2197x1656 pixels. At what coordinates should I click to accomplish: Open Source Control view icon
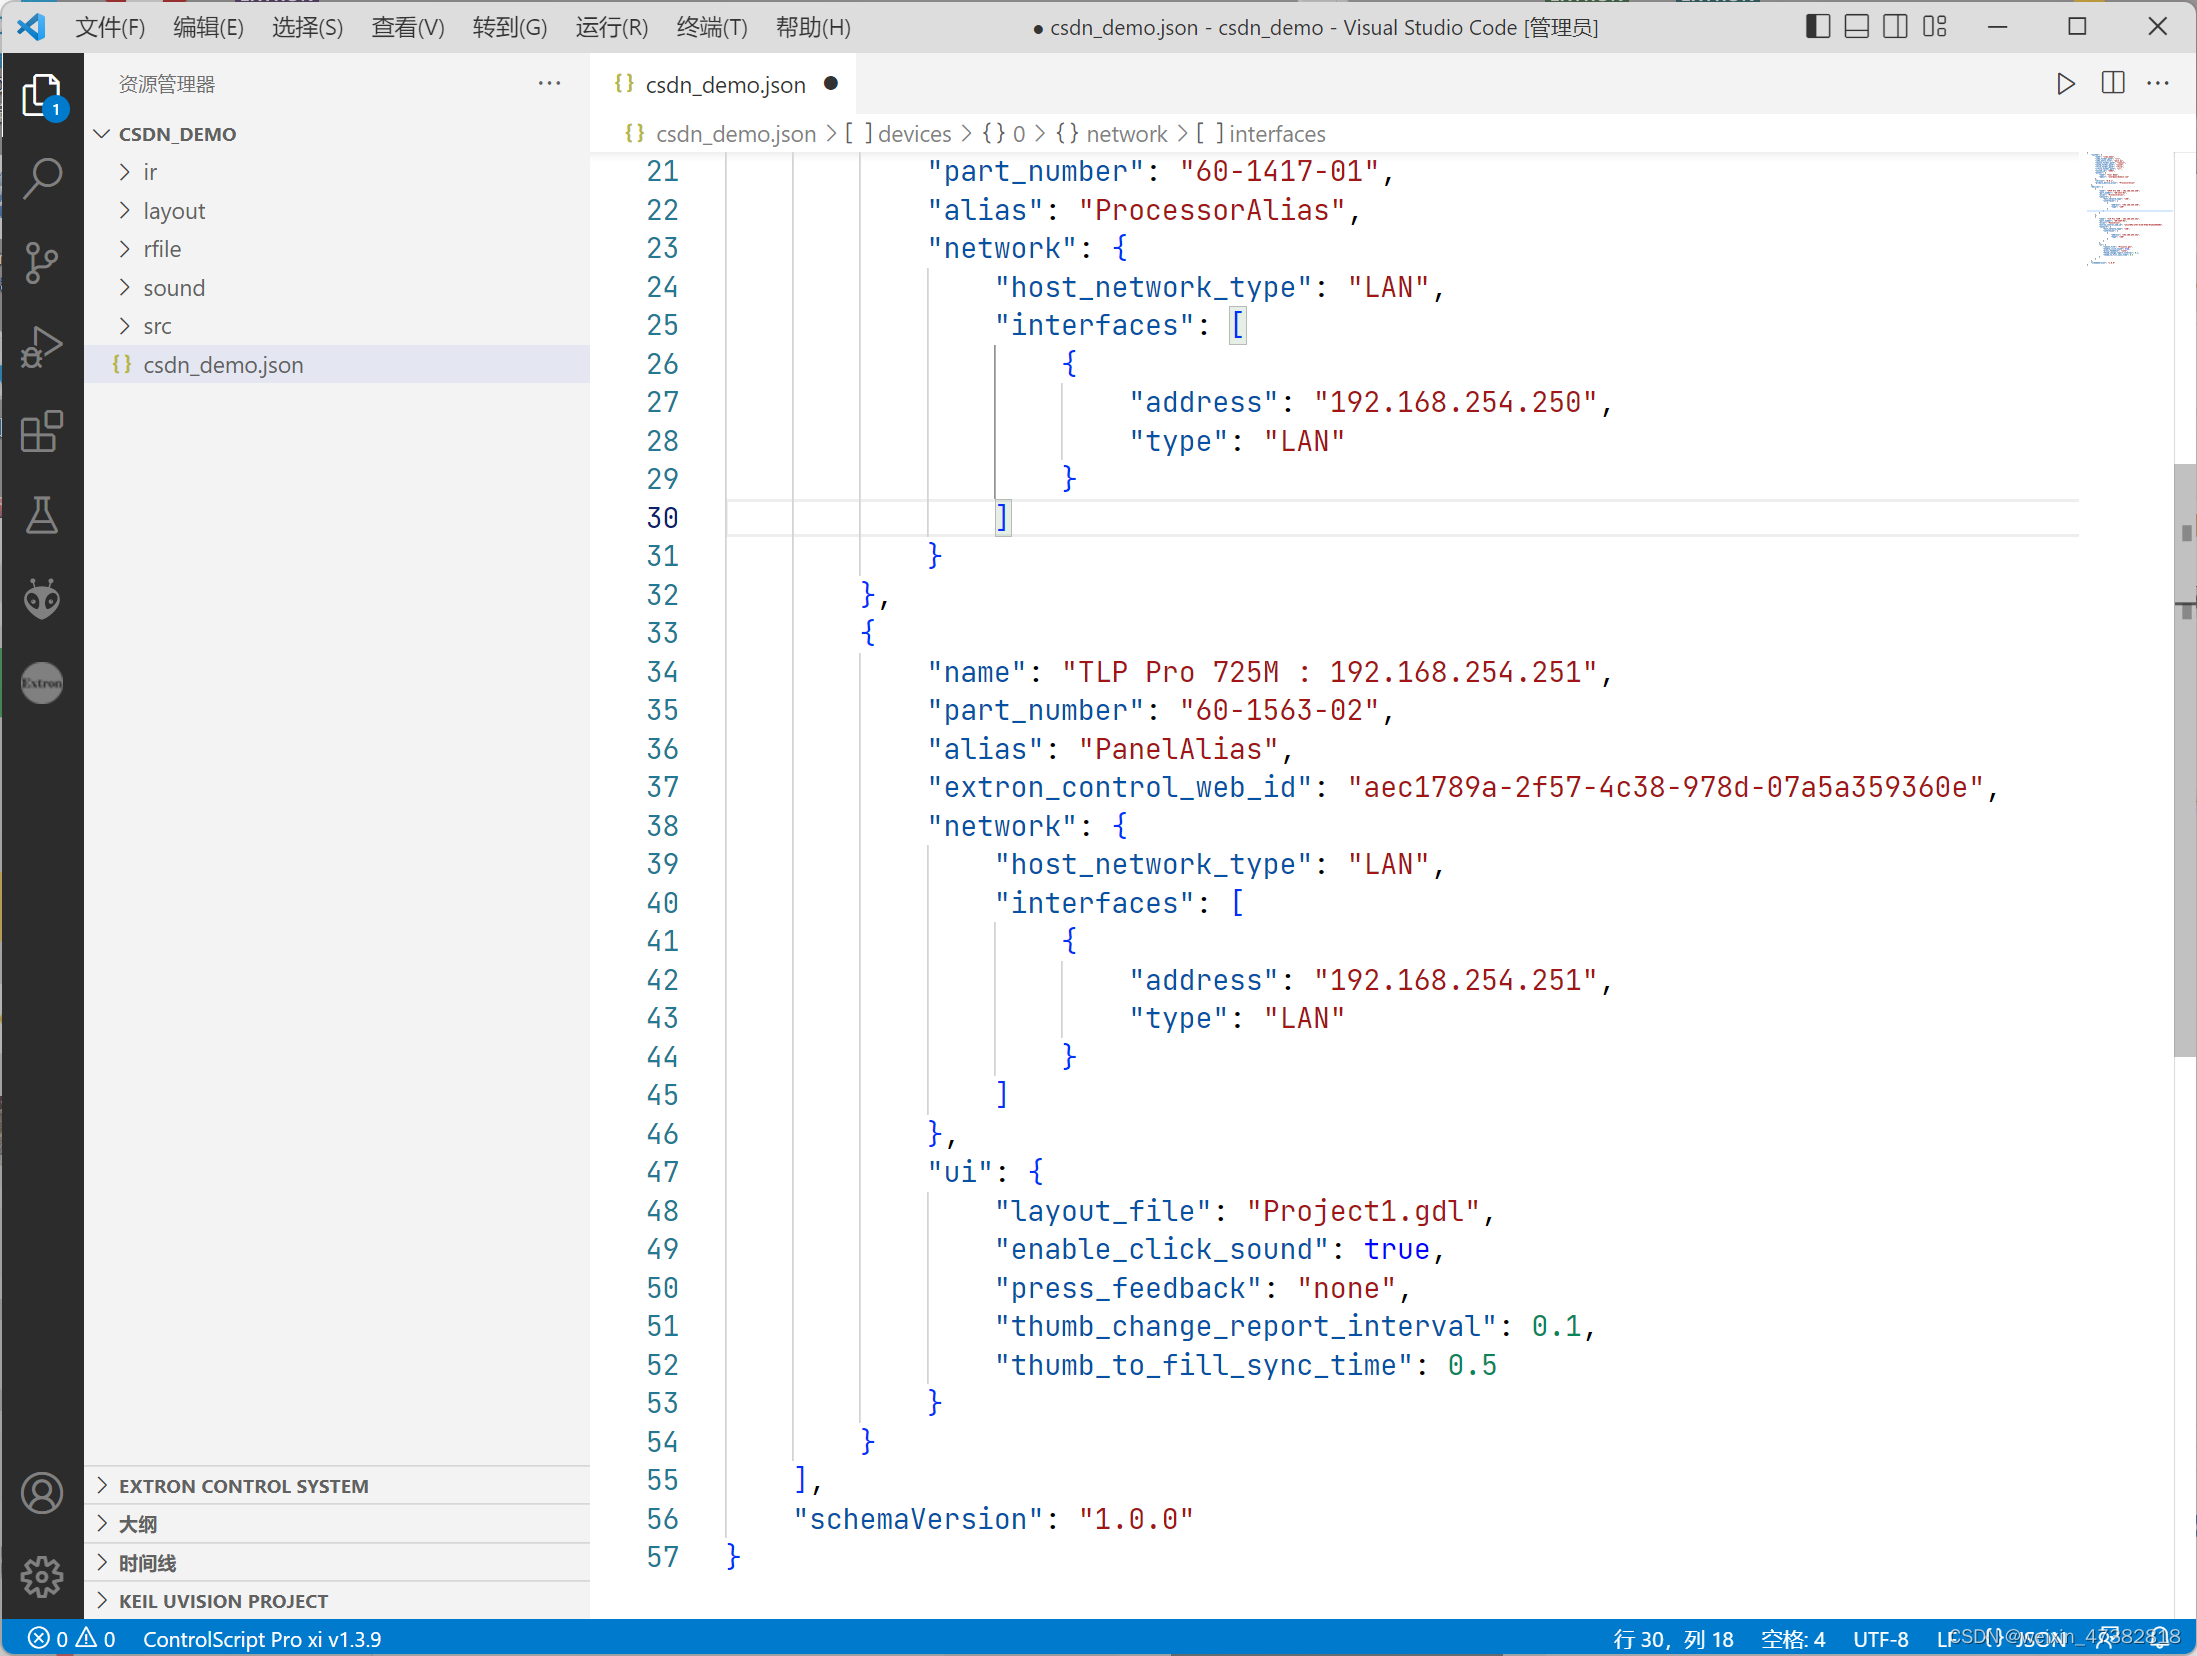pos(42,263)
